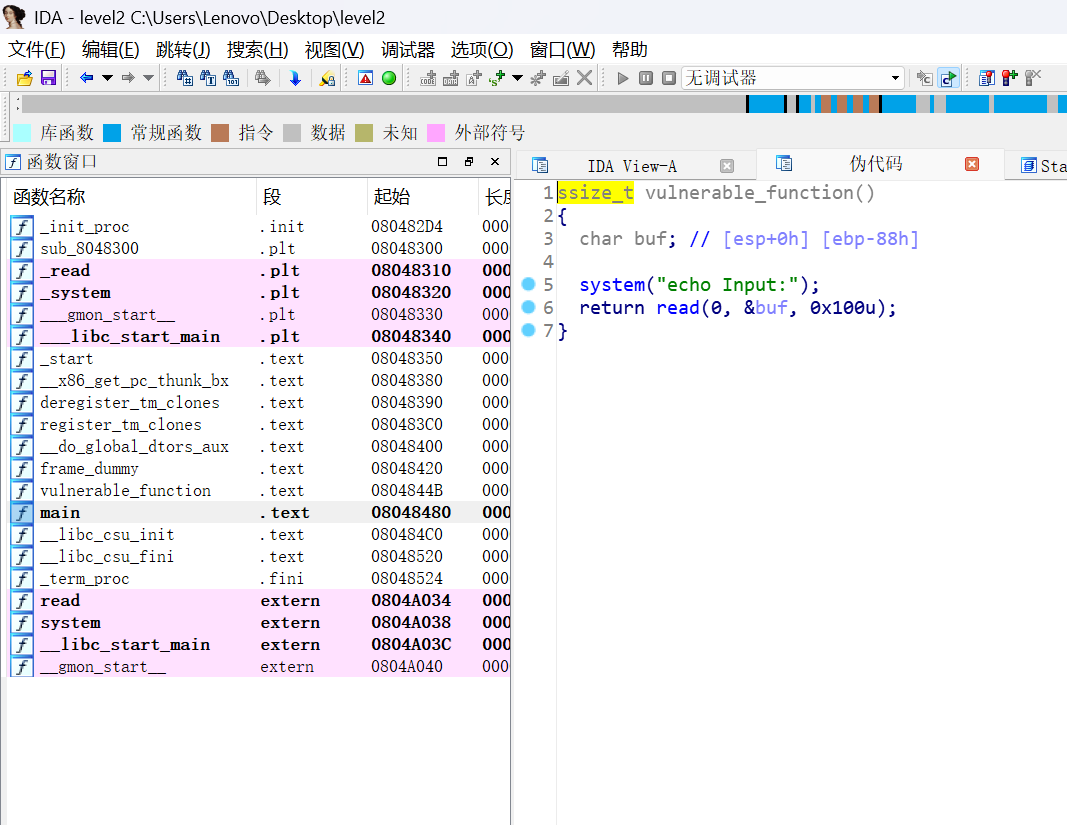This screenshot has width=1067, height=825.
Task: Toggle breakpoint dot on line 6
Action: pos(529,307)
